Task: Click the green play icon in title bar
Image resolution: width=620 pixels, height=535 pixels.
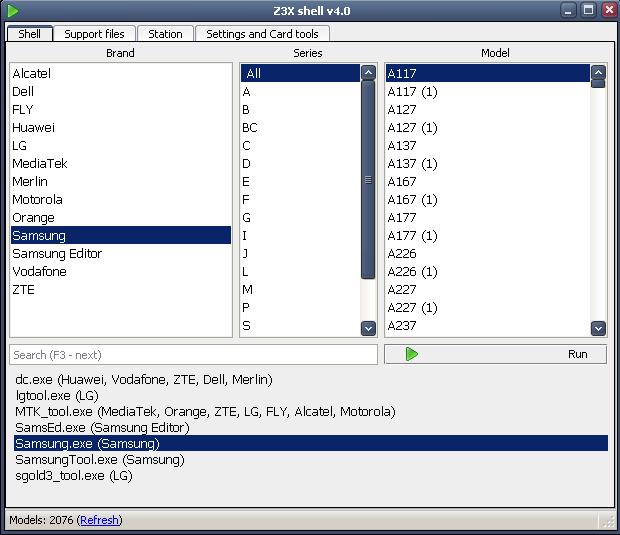Action: [x=12, y=11]
